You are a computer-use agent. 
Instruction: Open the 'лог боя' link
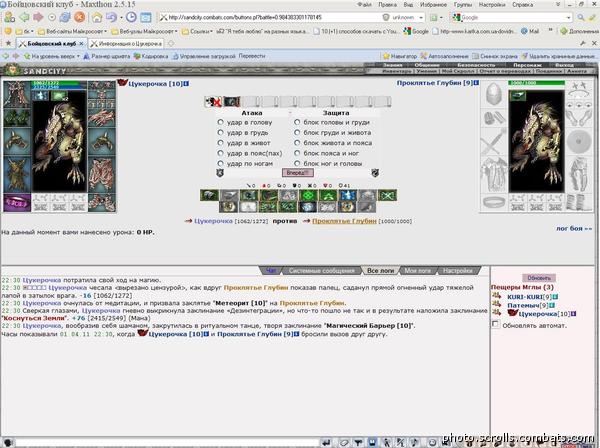pos(574,228)
